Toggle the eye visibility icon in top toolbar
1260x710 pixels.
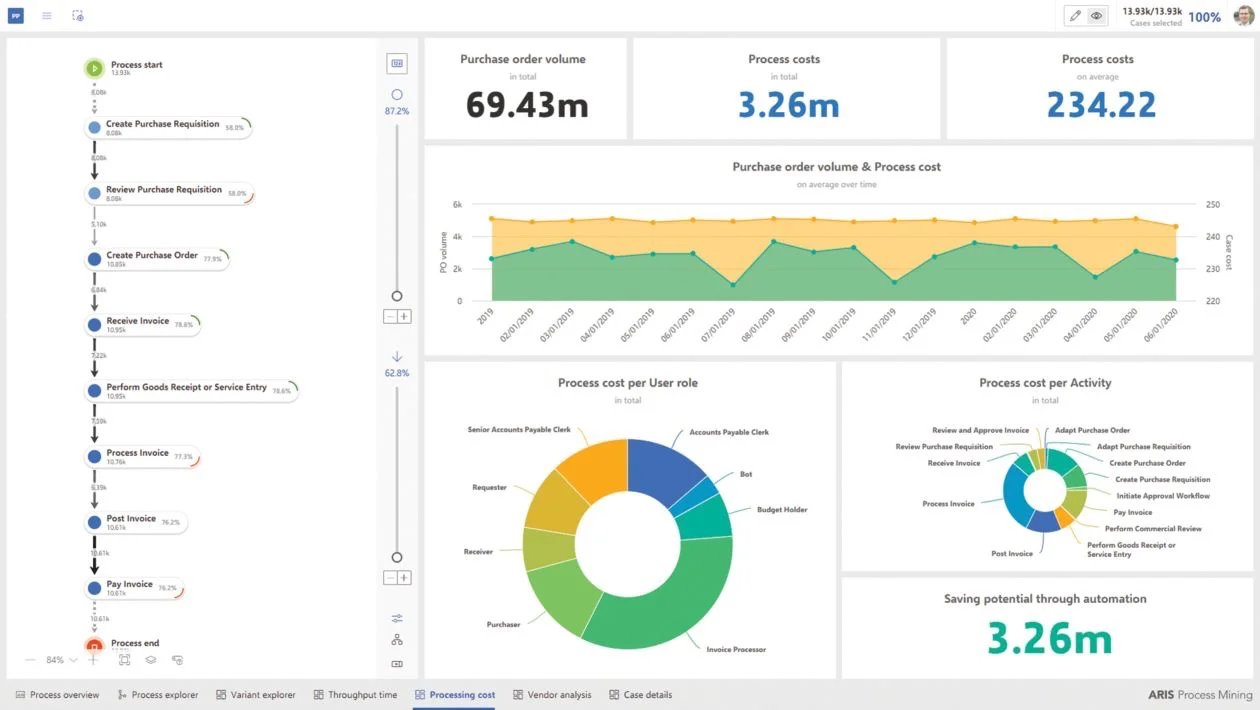(1096, 15)
